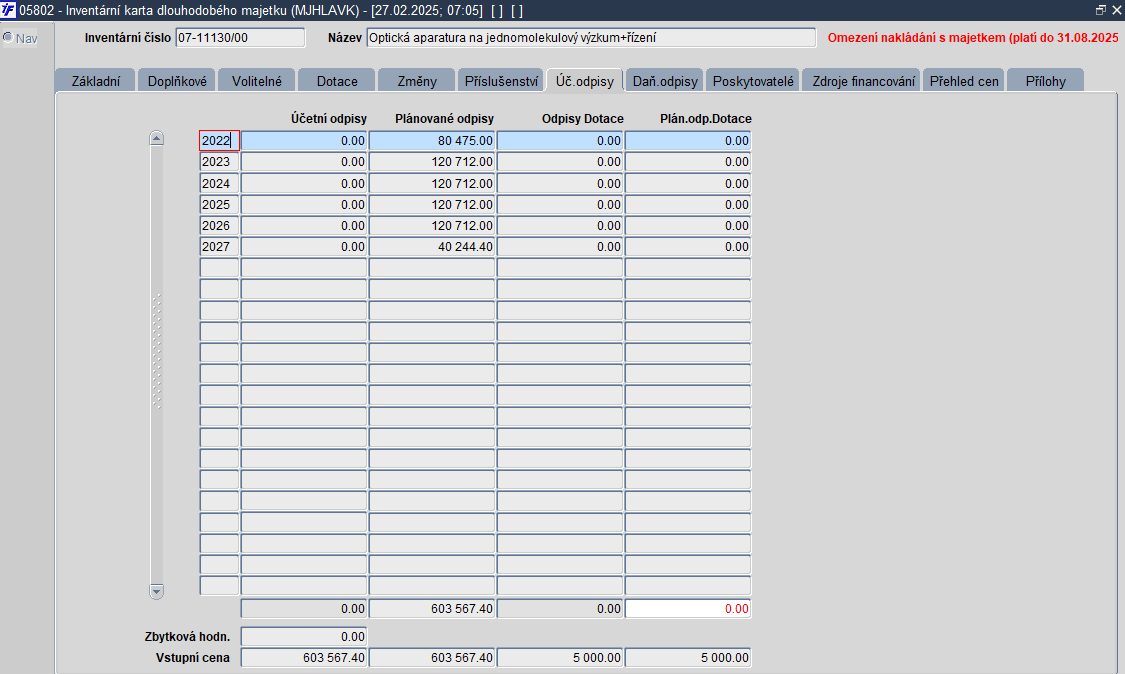Open the Volitelné tab
This screenshot has height=674, width=1125.
pos(257,81)
